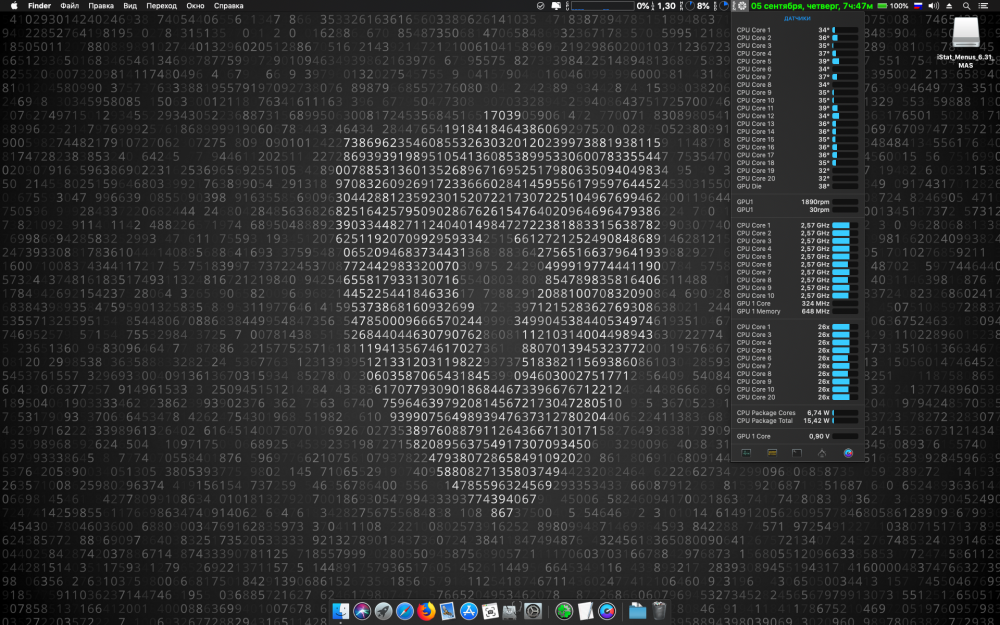Click the load average 1,30 menu bar item

pyautogui.click(x=665, y=6)
